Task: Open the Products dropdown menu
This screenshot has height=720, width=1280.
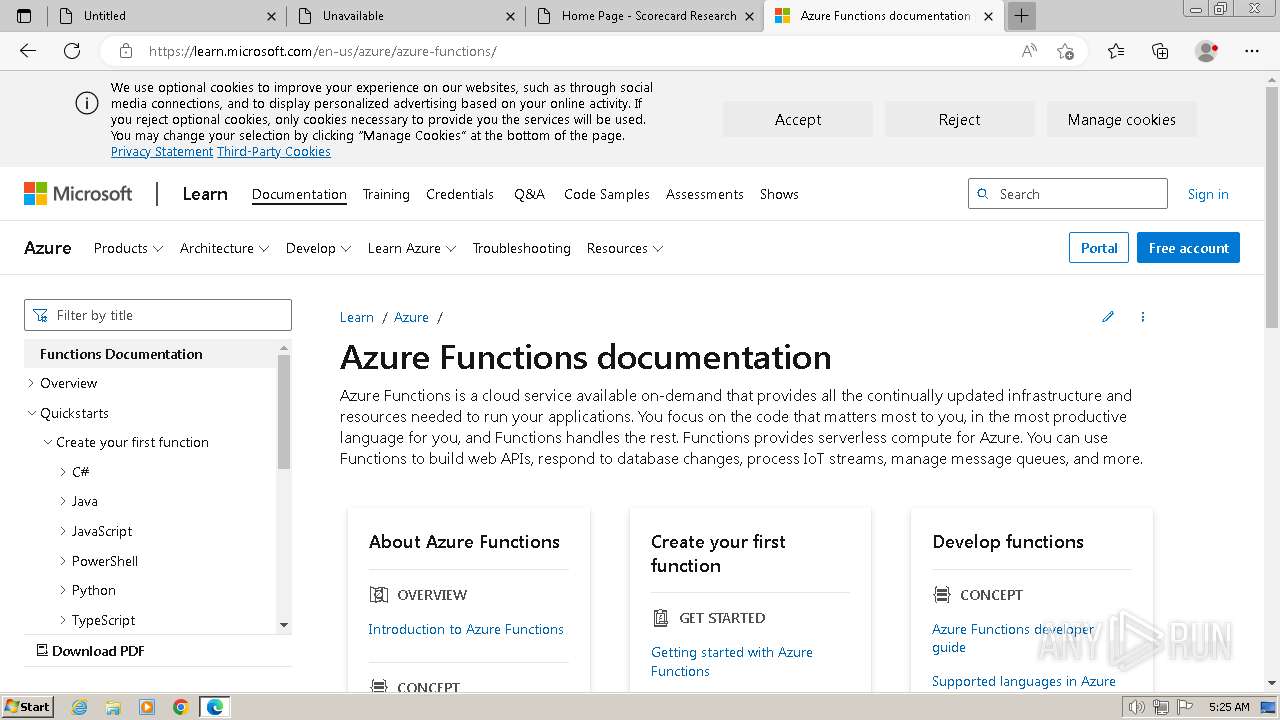Action: (128, 248)
